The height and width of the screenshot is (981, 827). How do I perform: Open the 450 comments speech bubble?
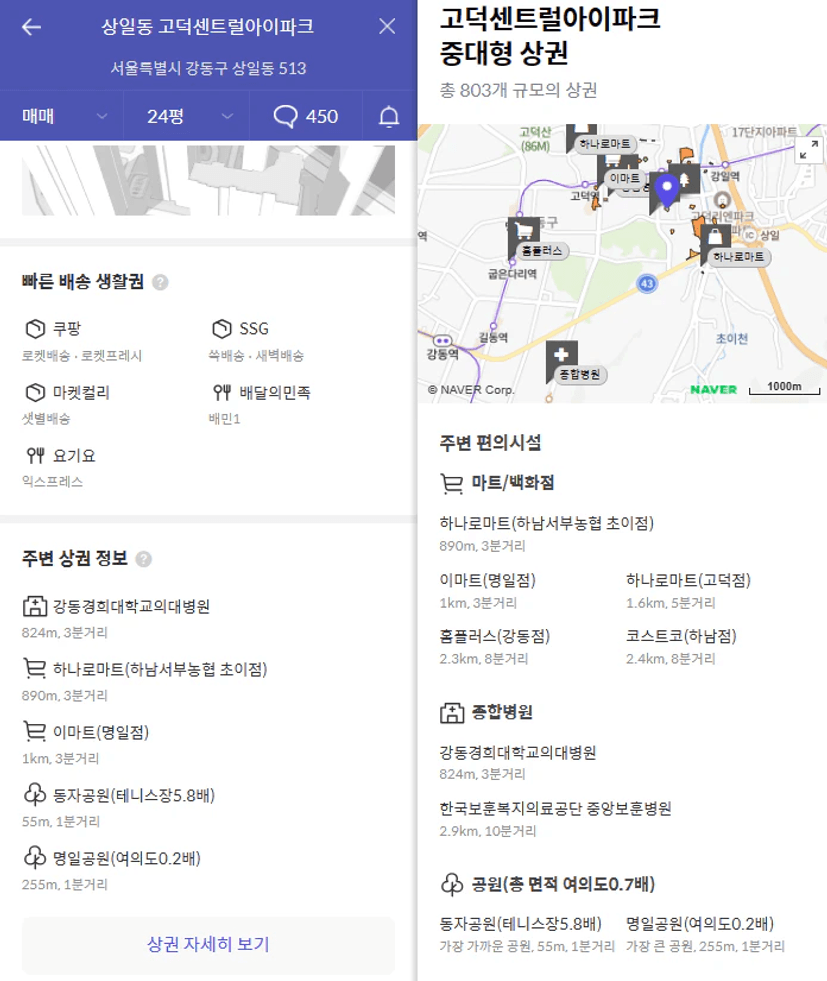tap(306, 116)
